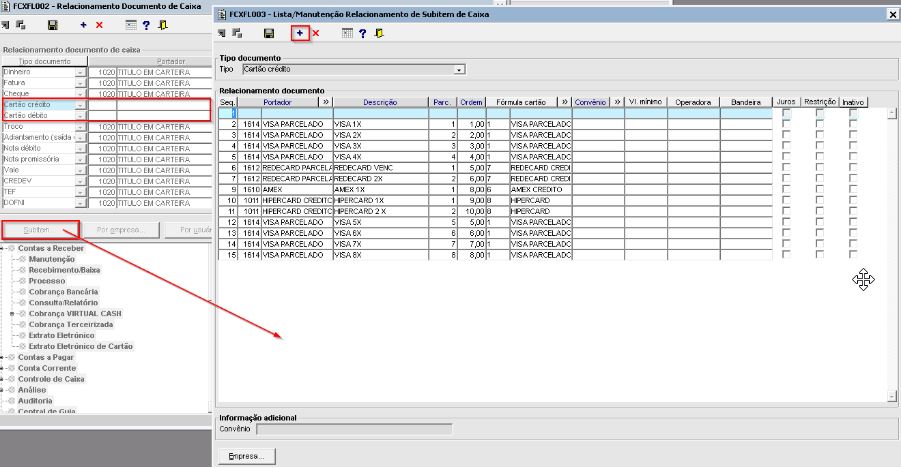Click Save disk icon in FCXFL003 toolbar
Viewport: 901px width, 468px height.
[x=268, y=34]
